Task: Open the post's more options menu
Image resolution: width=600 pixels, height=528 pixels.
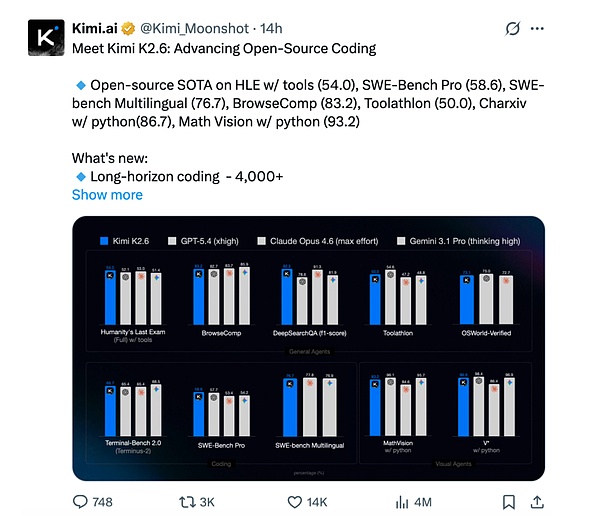Action: click(548, 27)
